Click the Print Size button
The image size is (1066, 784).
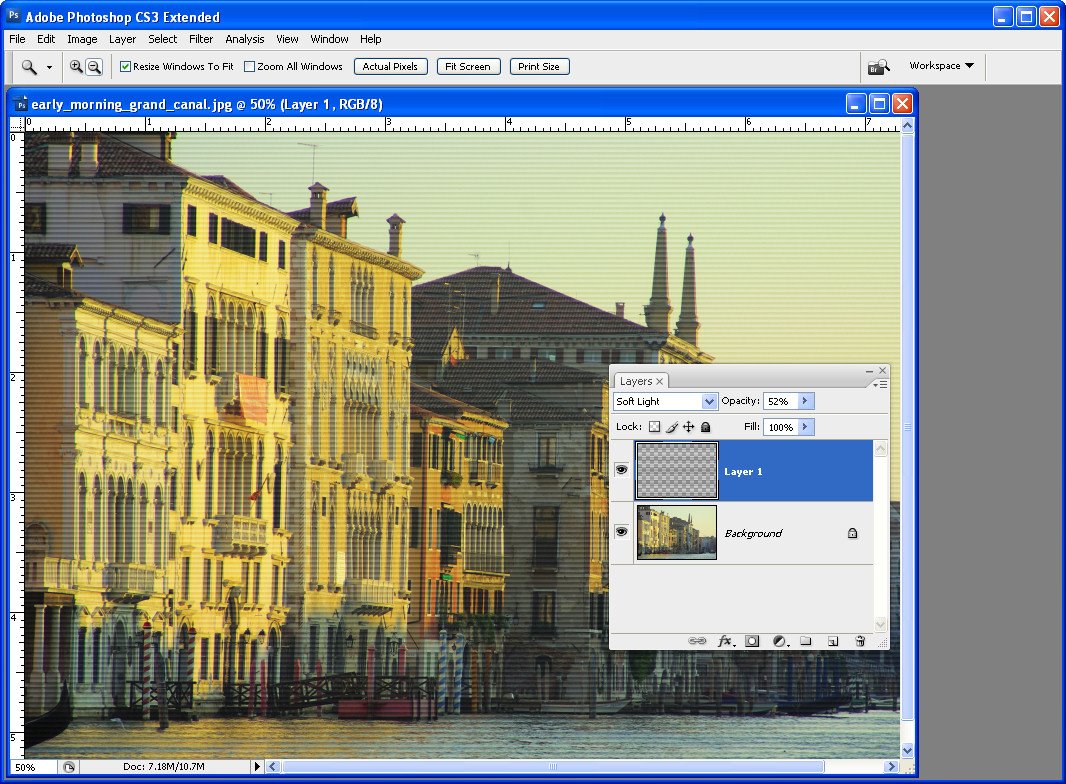click(x=539, y=67)
